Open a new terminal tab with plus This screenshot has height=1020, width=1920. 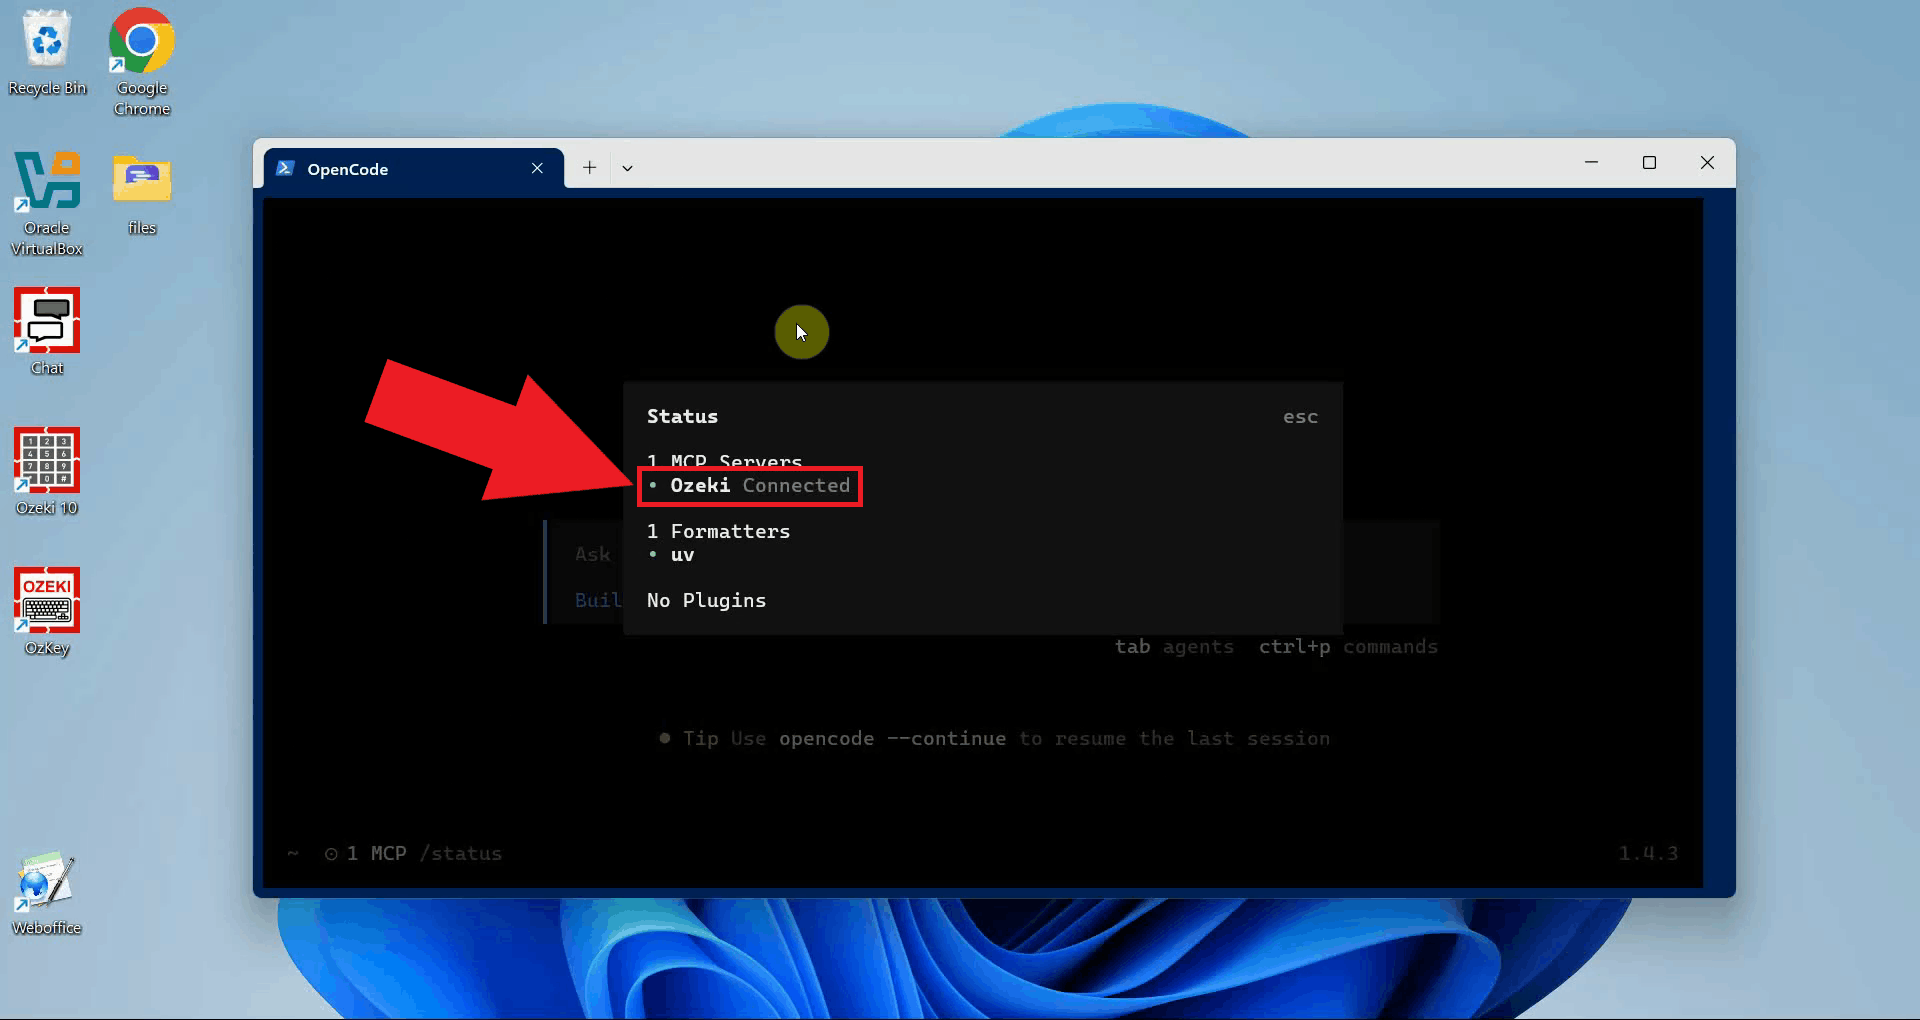click(x=590, y=168)
